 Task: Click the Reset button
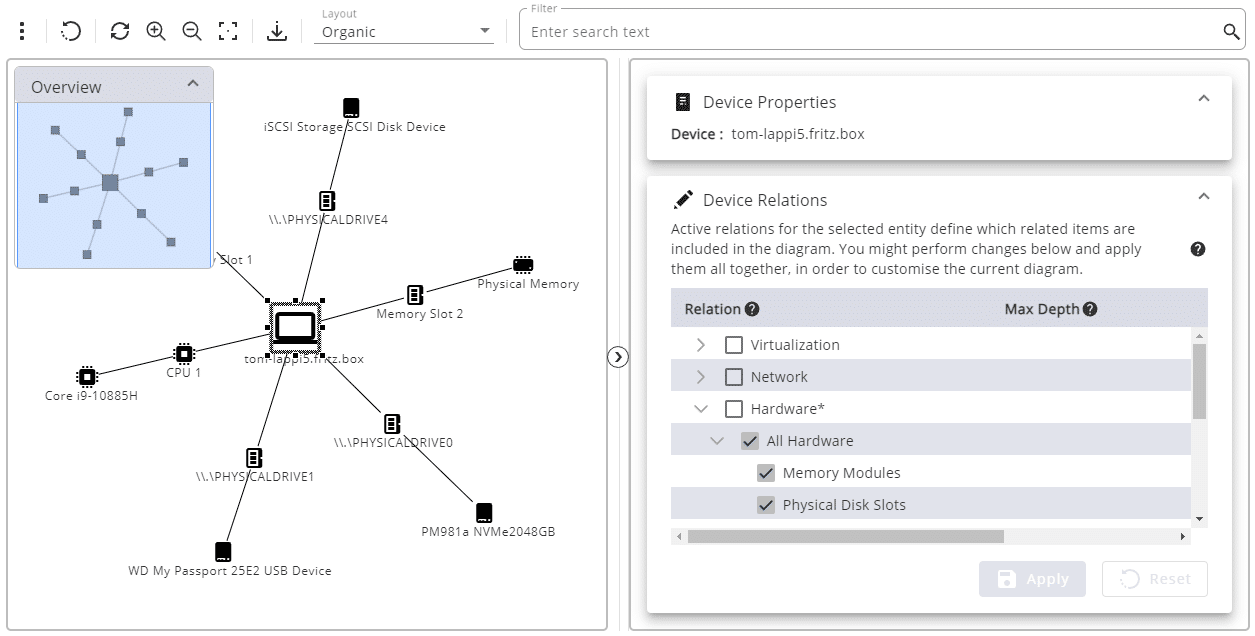pos(1154,579)
